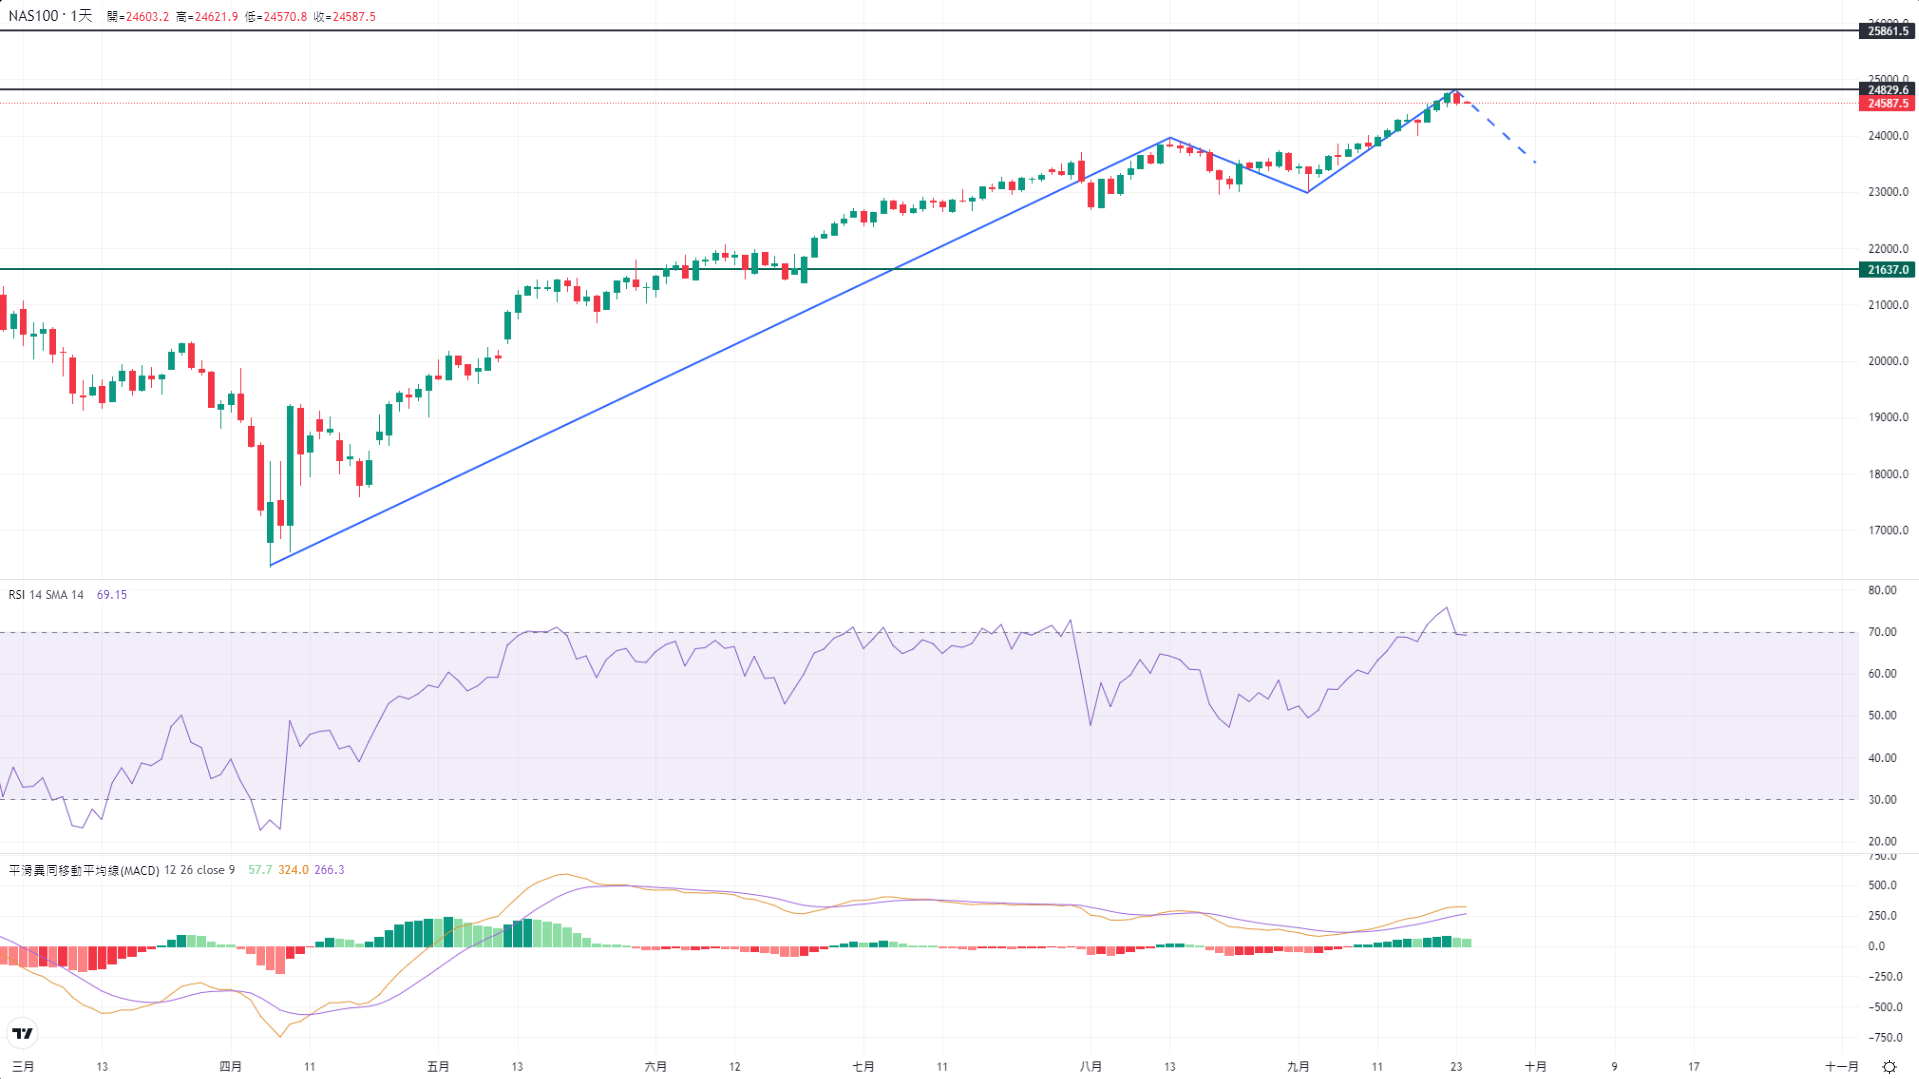Select the RSI 70.00 axis label
This screenshot has height=1079, width=1919.
[1882, 632]
